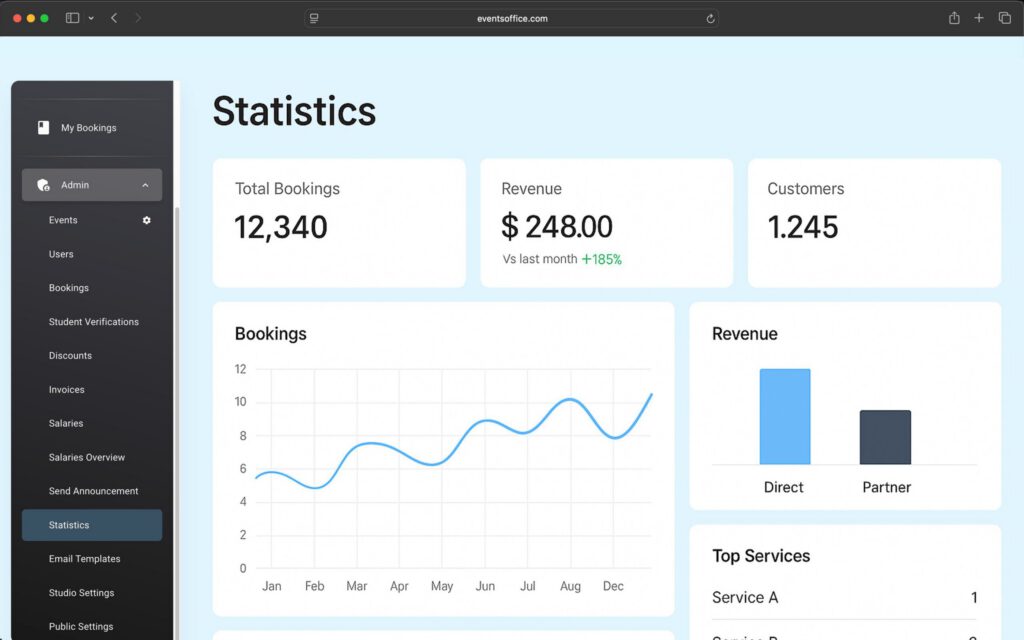
Task: Click the Safari share icon
Action: [x=956, y=17]
